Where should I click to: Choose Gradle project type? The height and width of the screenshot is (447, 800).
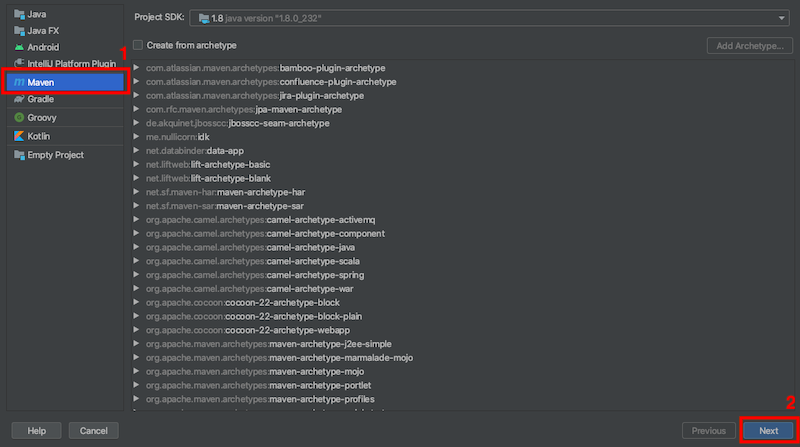coord(65,99)
